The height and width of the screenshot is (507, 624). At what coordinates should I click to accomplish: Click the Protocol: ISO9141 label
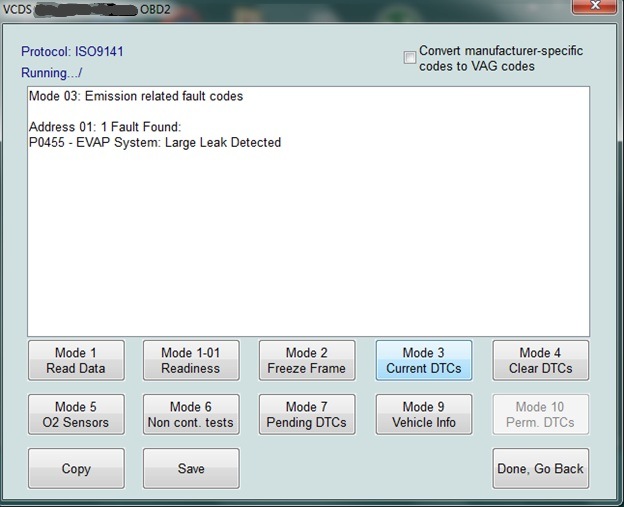point(72,52)
